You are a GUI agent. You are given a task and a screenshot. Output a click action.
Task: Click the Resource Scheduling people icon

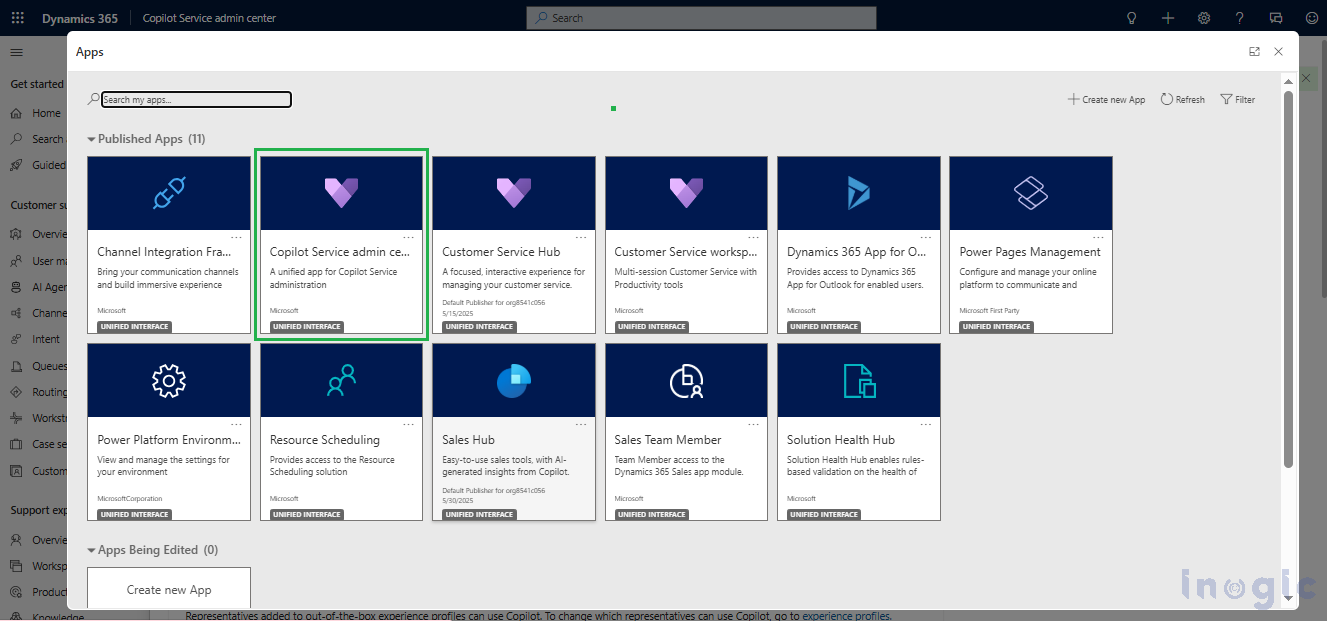341,380
